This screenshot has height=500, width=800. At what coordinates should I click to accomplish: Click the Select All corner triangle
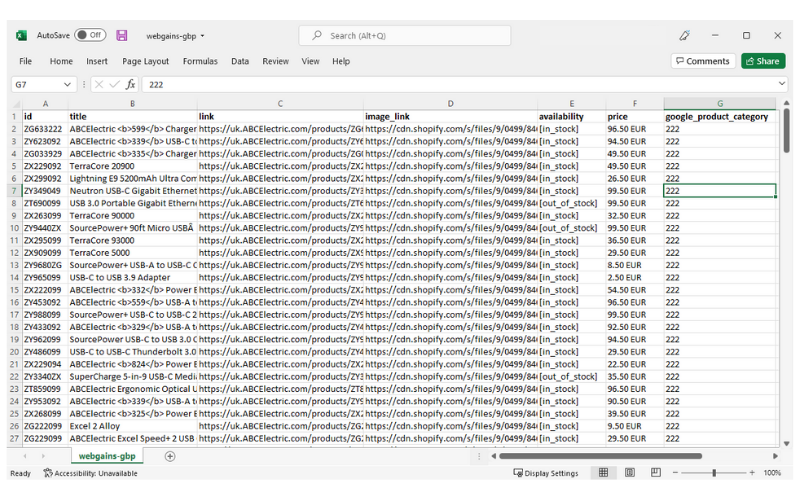[x=15, y=104]
